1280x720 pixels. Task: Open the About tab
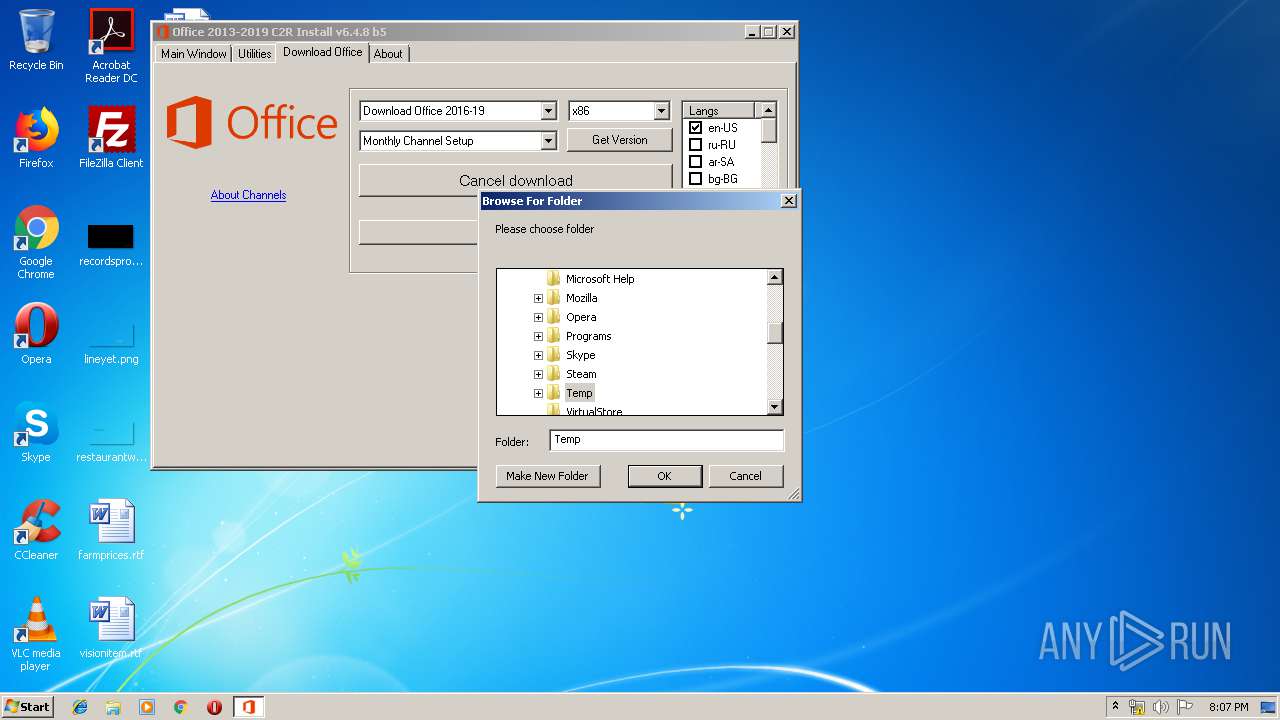coord(388,54)
